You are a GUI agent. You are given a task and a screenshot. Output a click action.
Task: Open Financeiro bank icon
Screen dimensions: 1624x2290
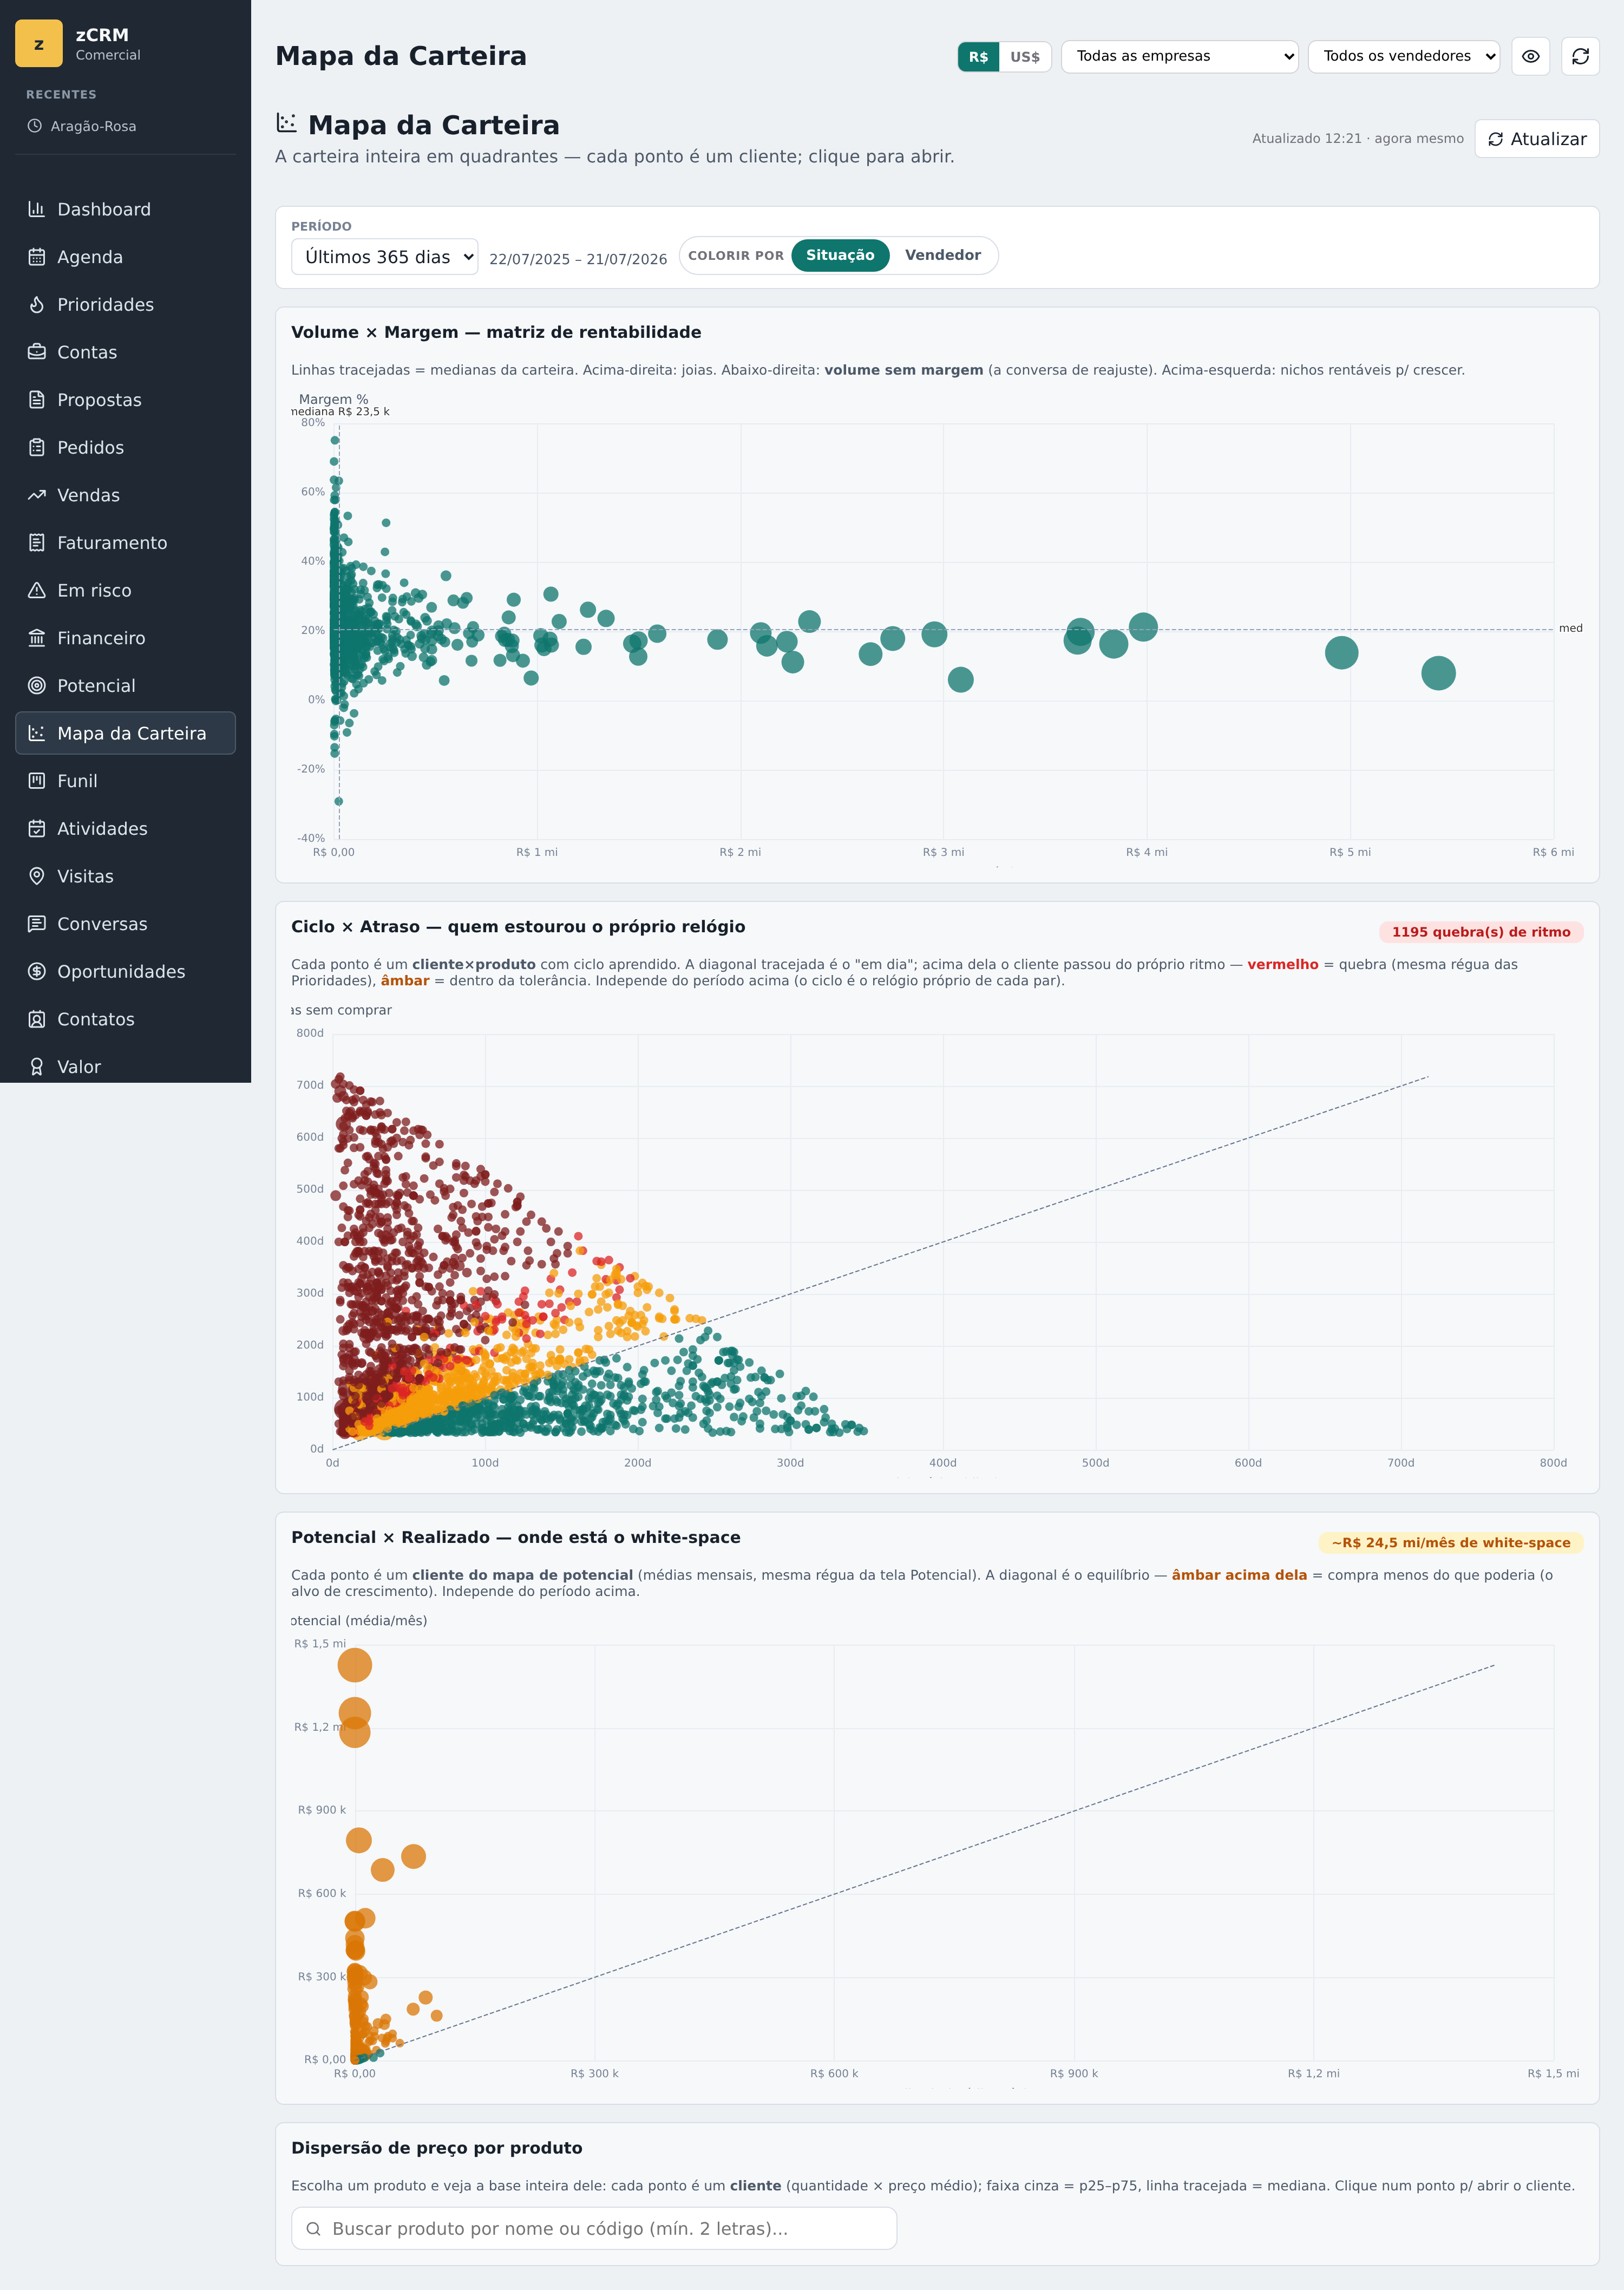coord(37,638)
